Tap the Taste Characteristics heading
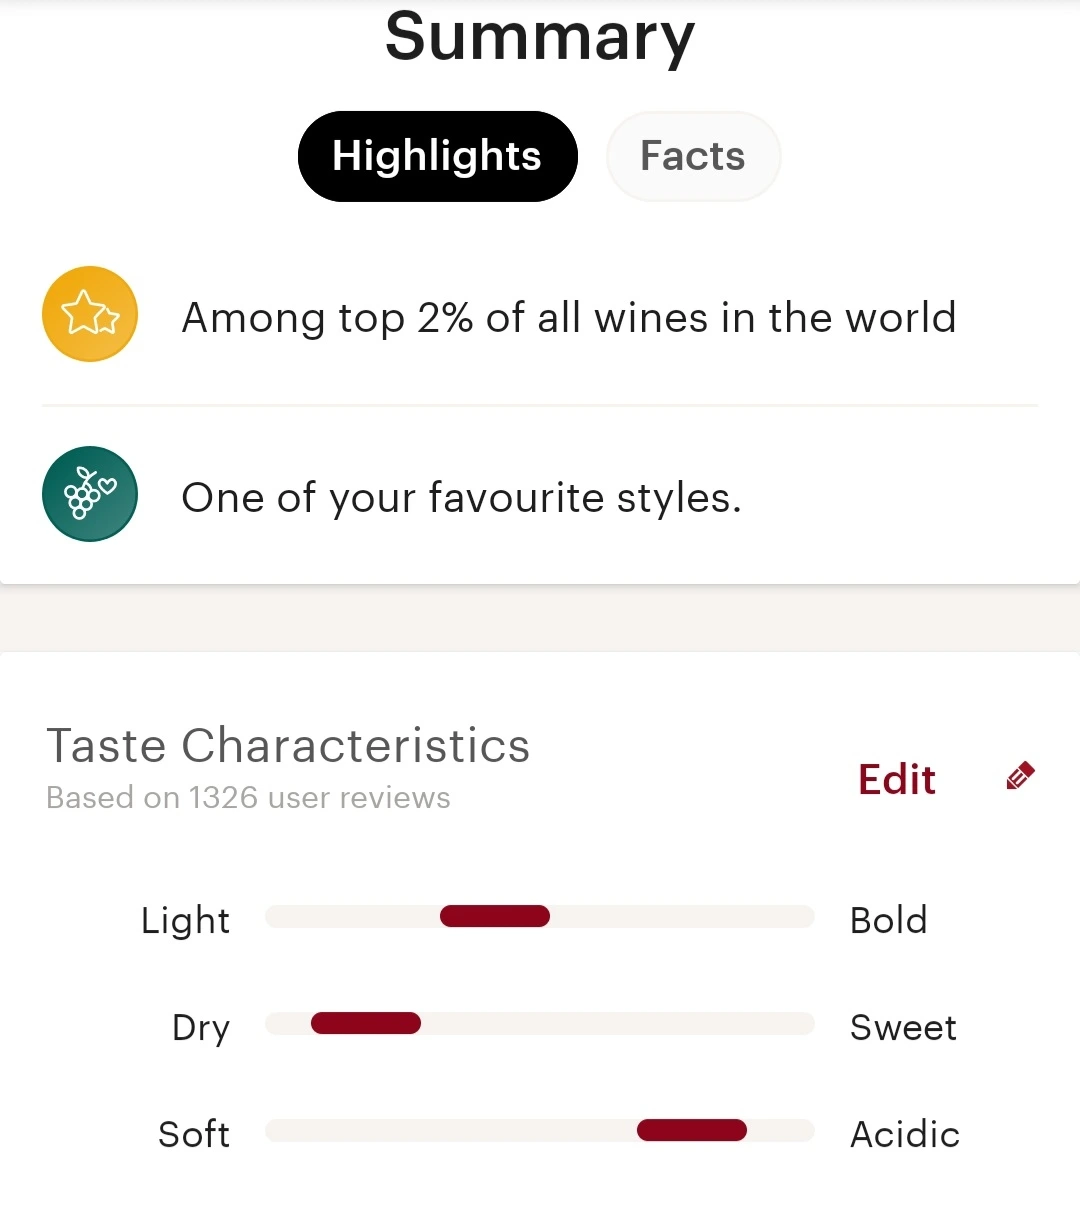The image size is (1080, 1205). tap(288, 746)
